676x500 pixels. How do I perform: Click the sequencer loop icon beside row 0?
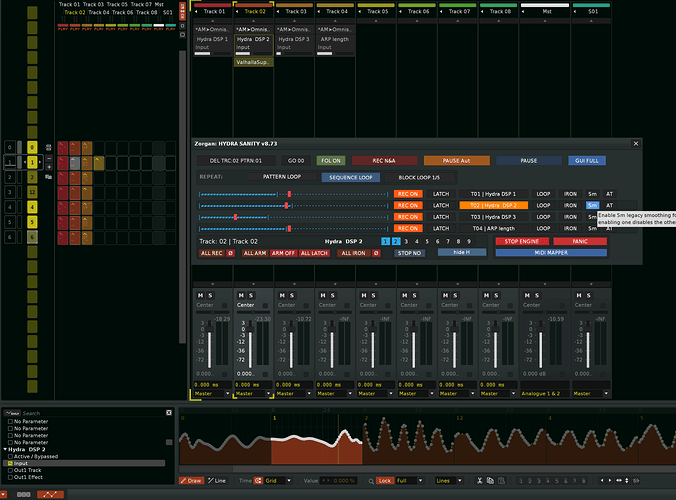(48, 147)
